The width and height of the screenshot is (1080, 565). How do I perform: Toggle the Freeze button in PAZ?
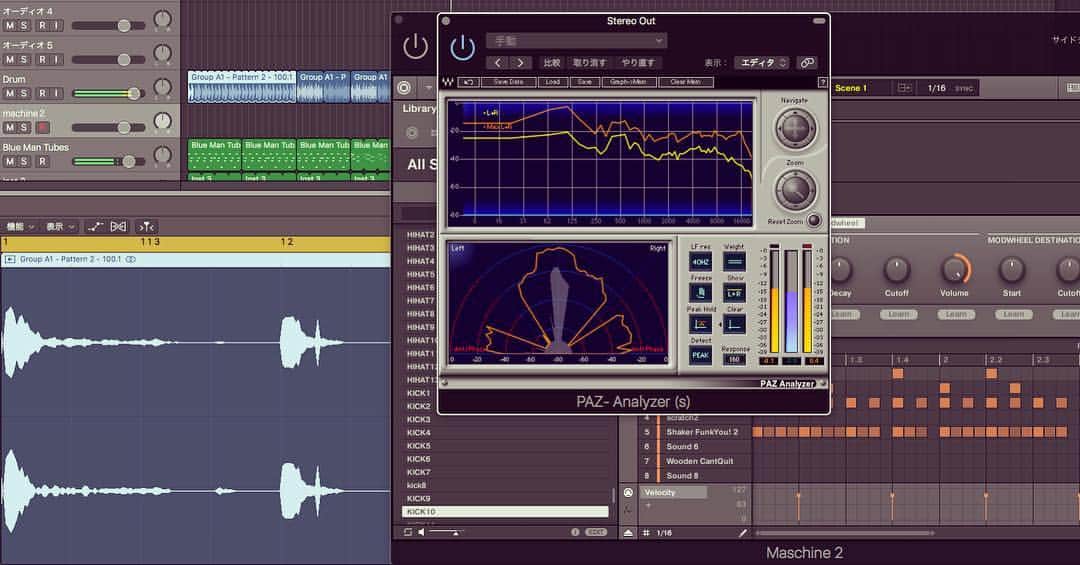[x=700, y=293]
